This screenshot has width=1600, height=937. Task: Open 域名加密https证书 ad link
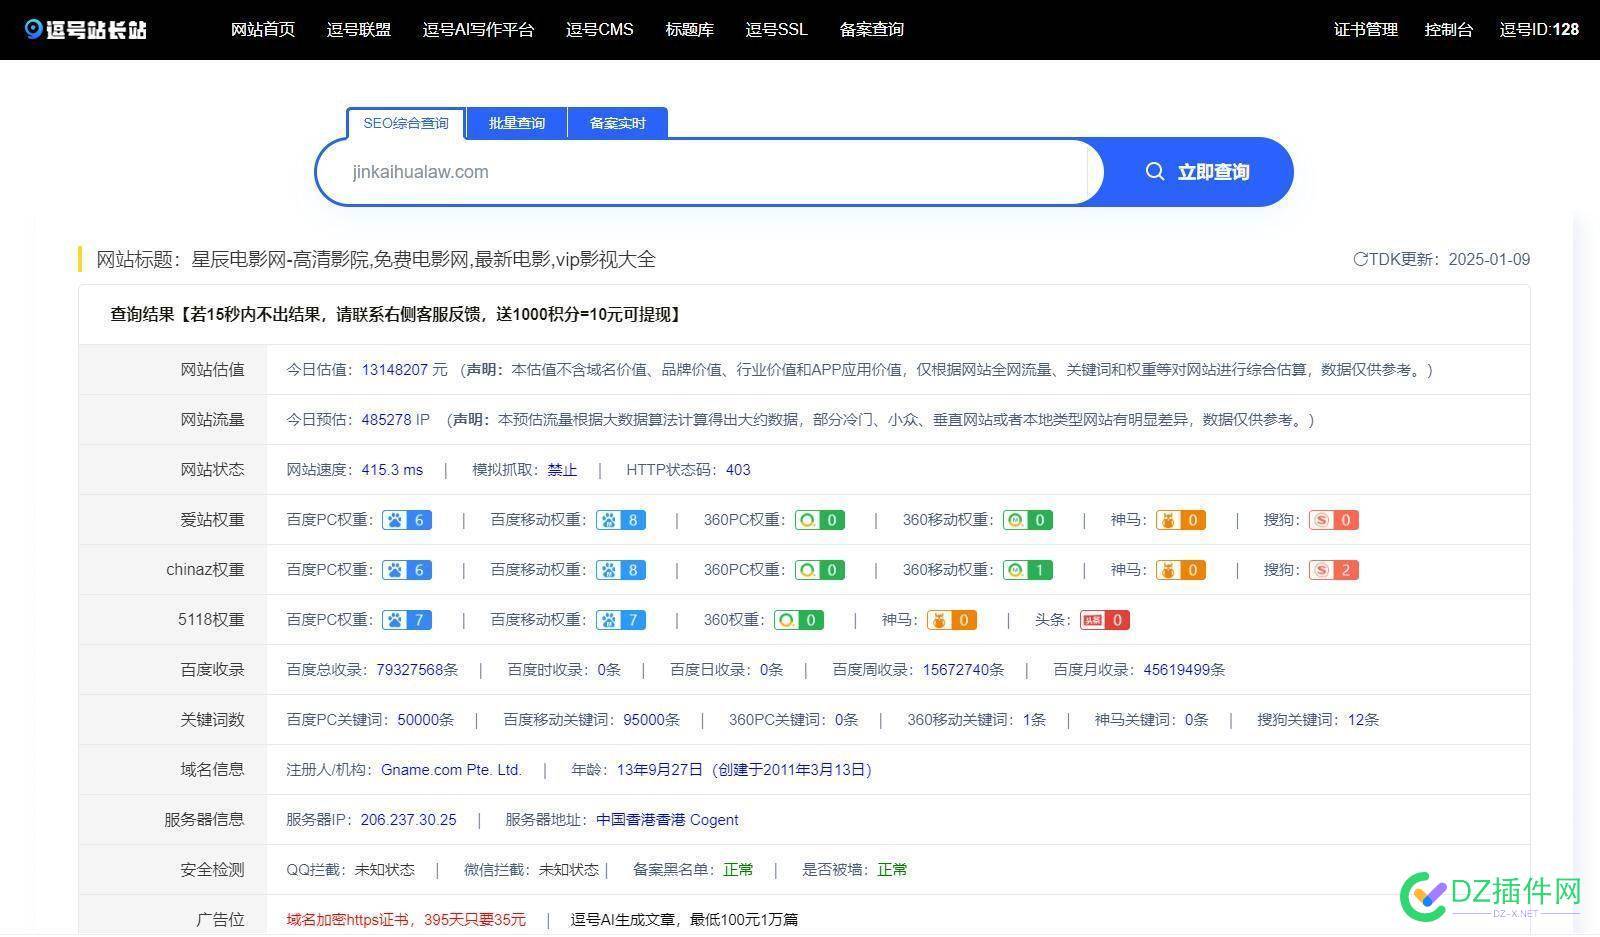tap(406, 920)
